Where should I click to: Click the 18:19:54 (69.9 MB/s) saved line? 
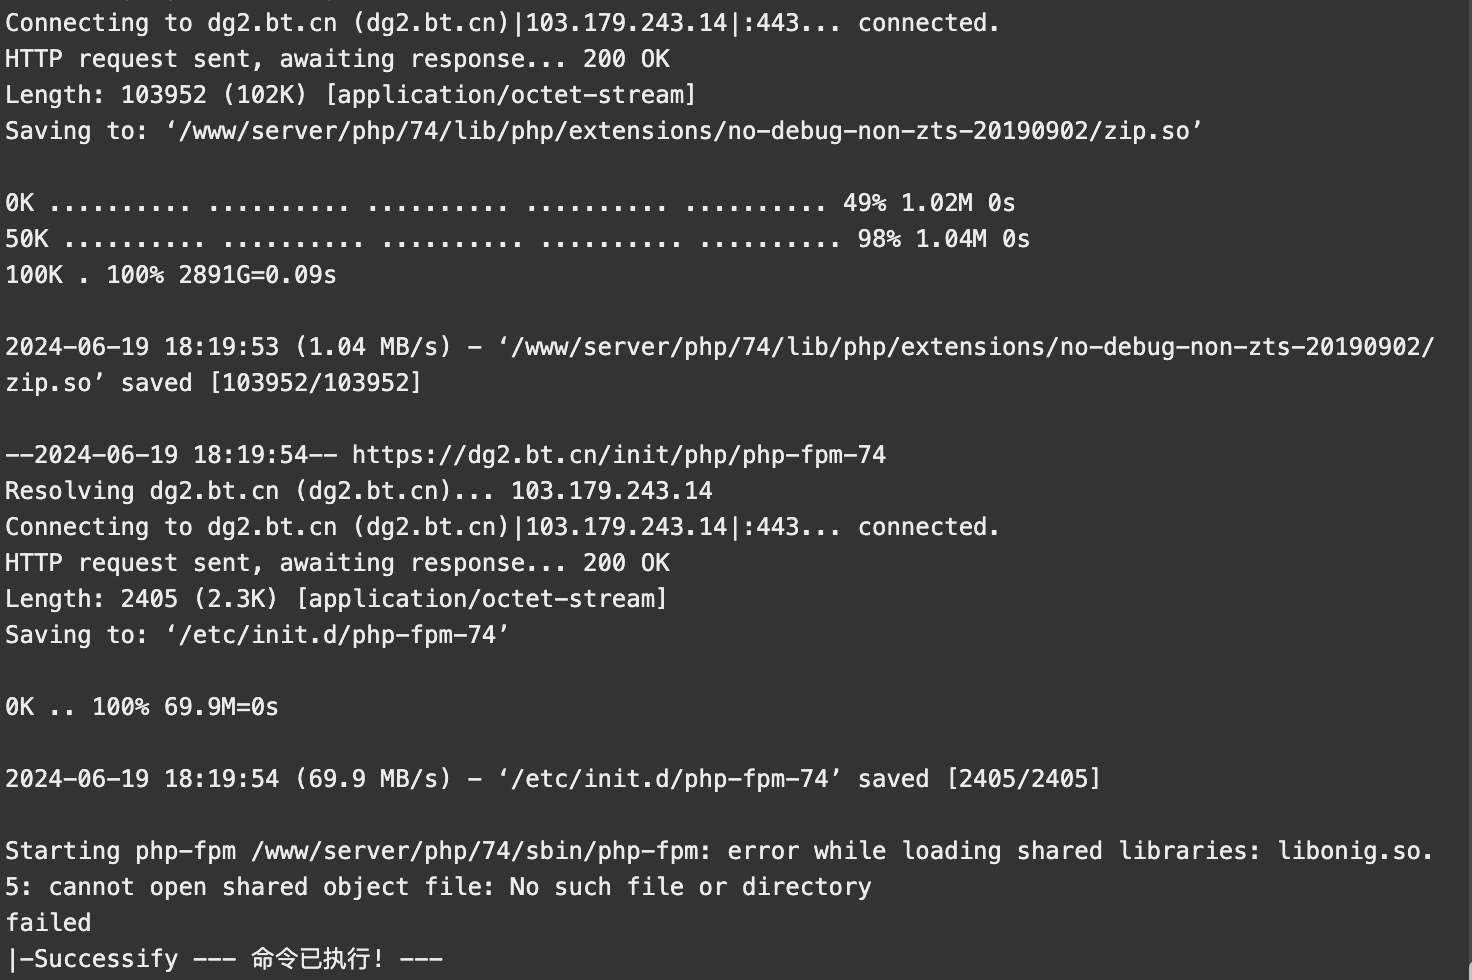click(553, 779)
